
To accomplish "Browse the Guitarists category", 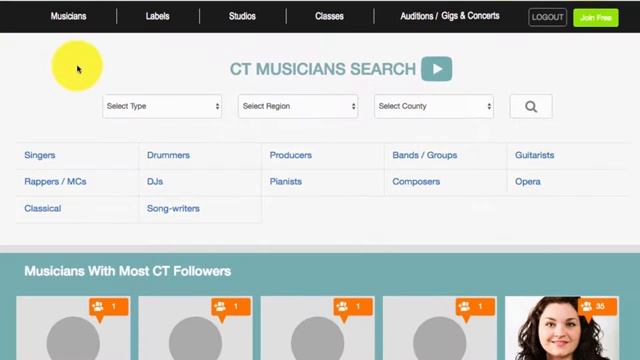I will [534, 155].
